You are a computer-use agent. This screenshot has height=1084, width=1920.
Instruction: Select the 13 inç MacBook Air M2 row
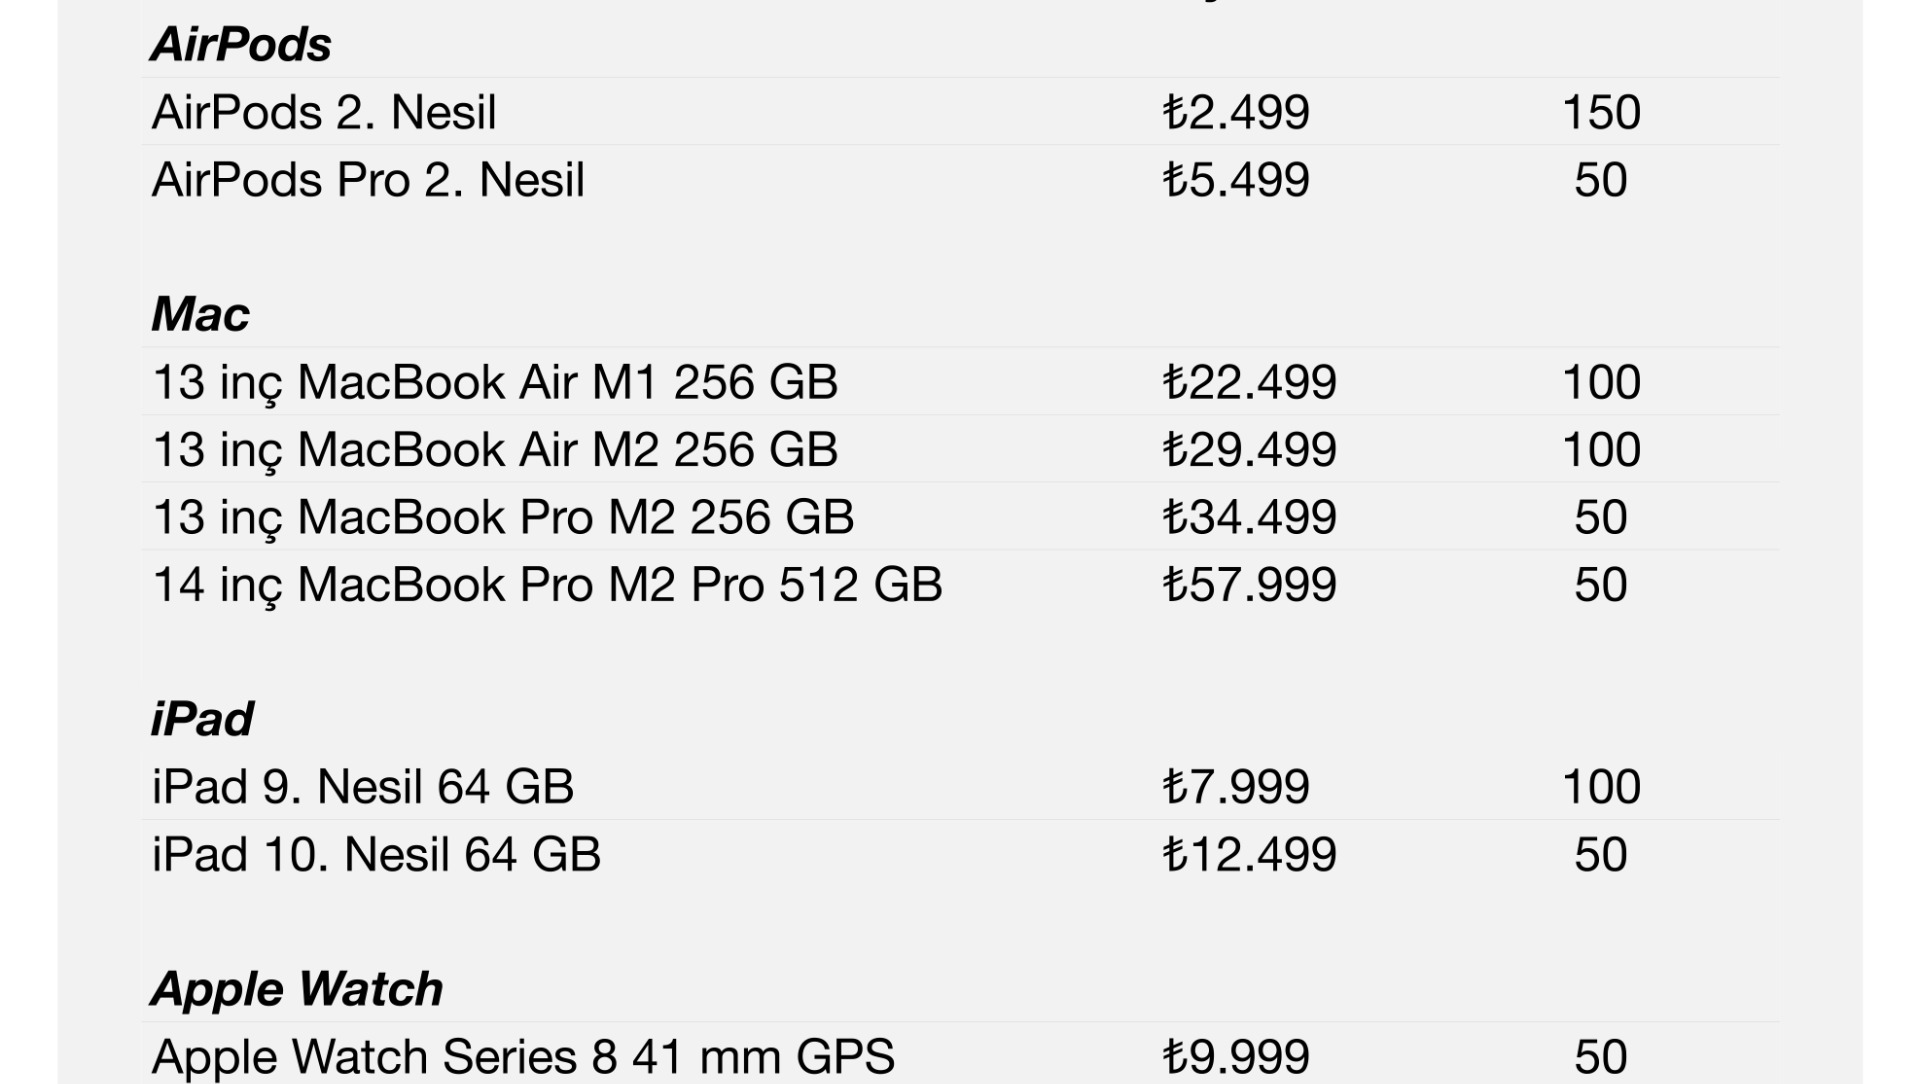coord(960,449)
